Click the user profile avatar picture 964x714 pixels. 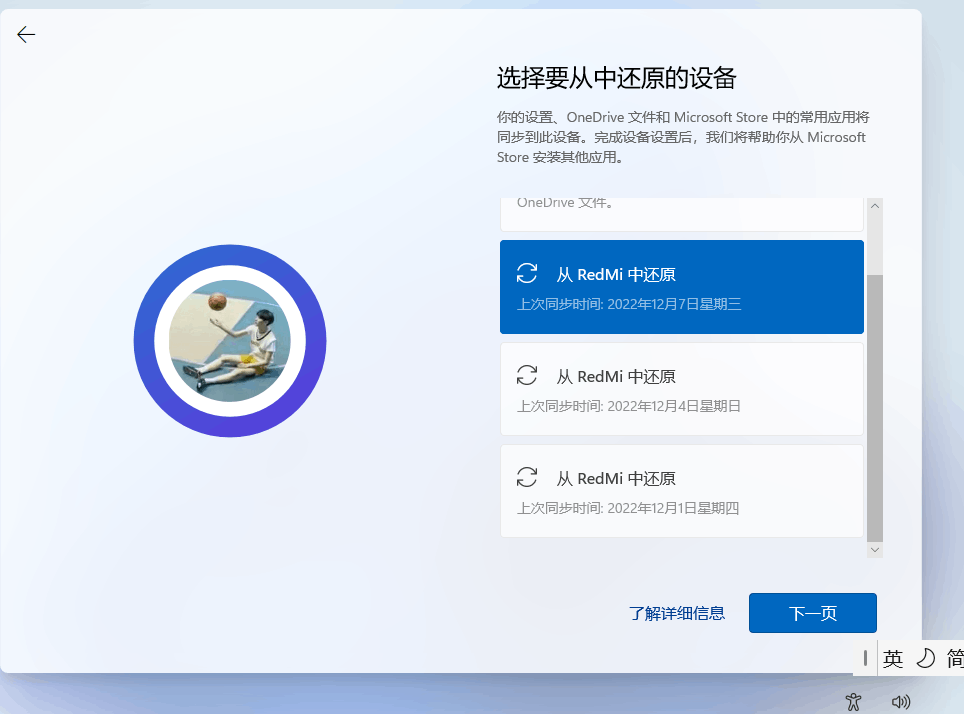coord(230,341)
